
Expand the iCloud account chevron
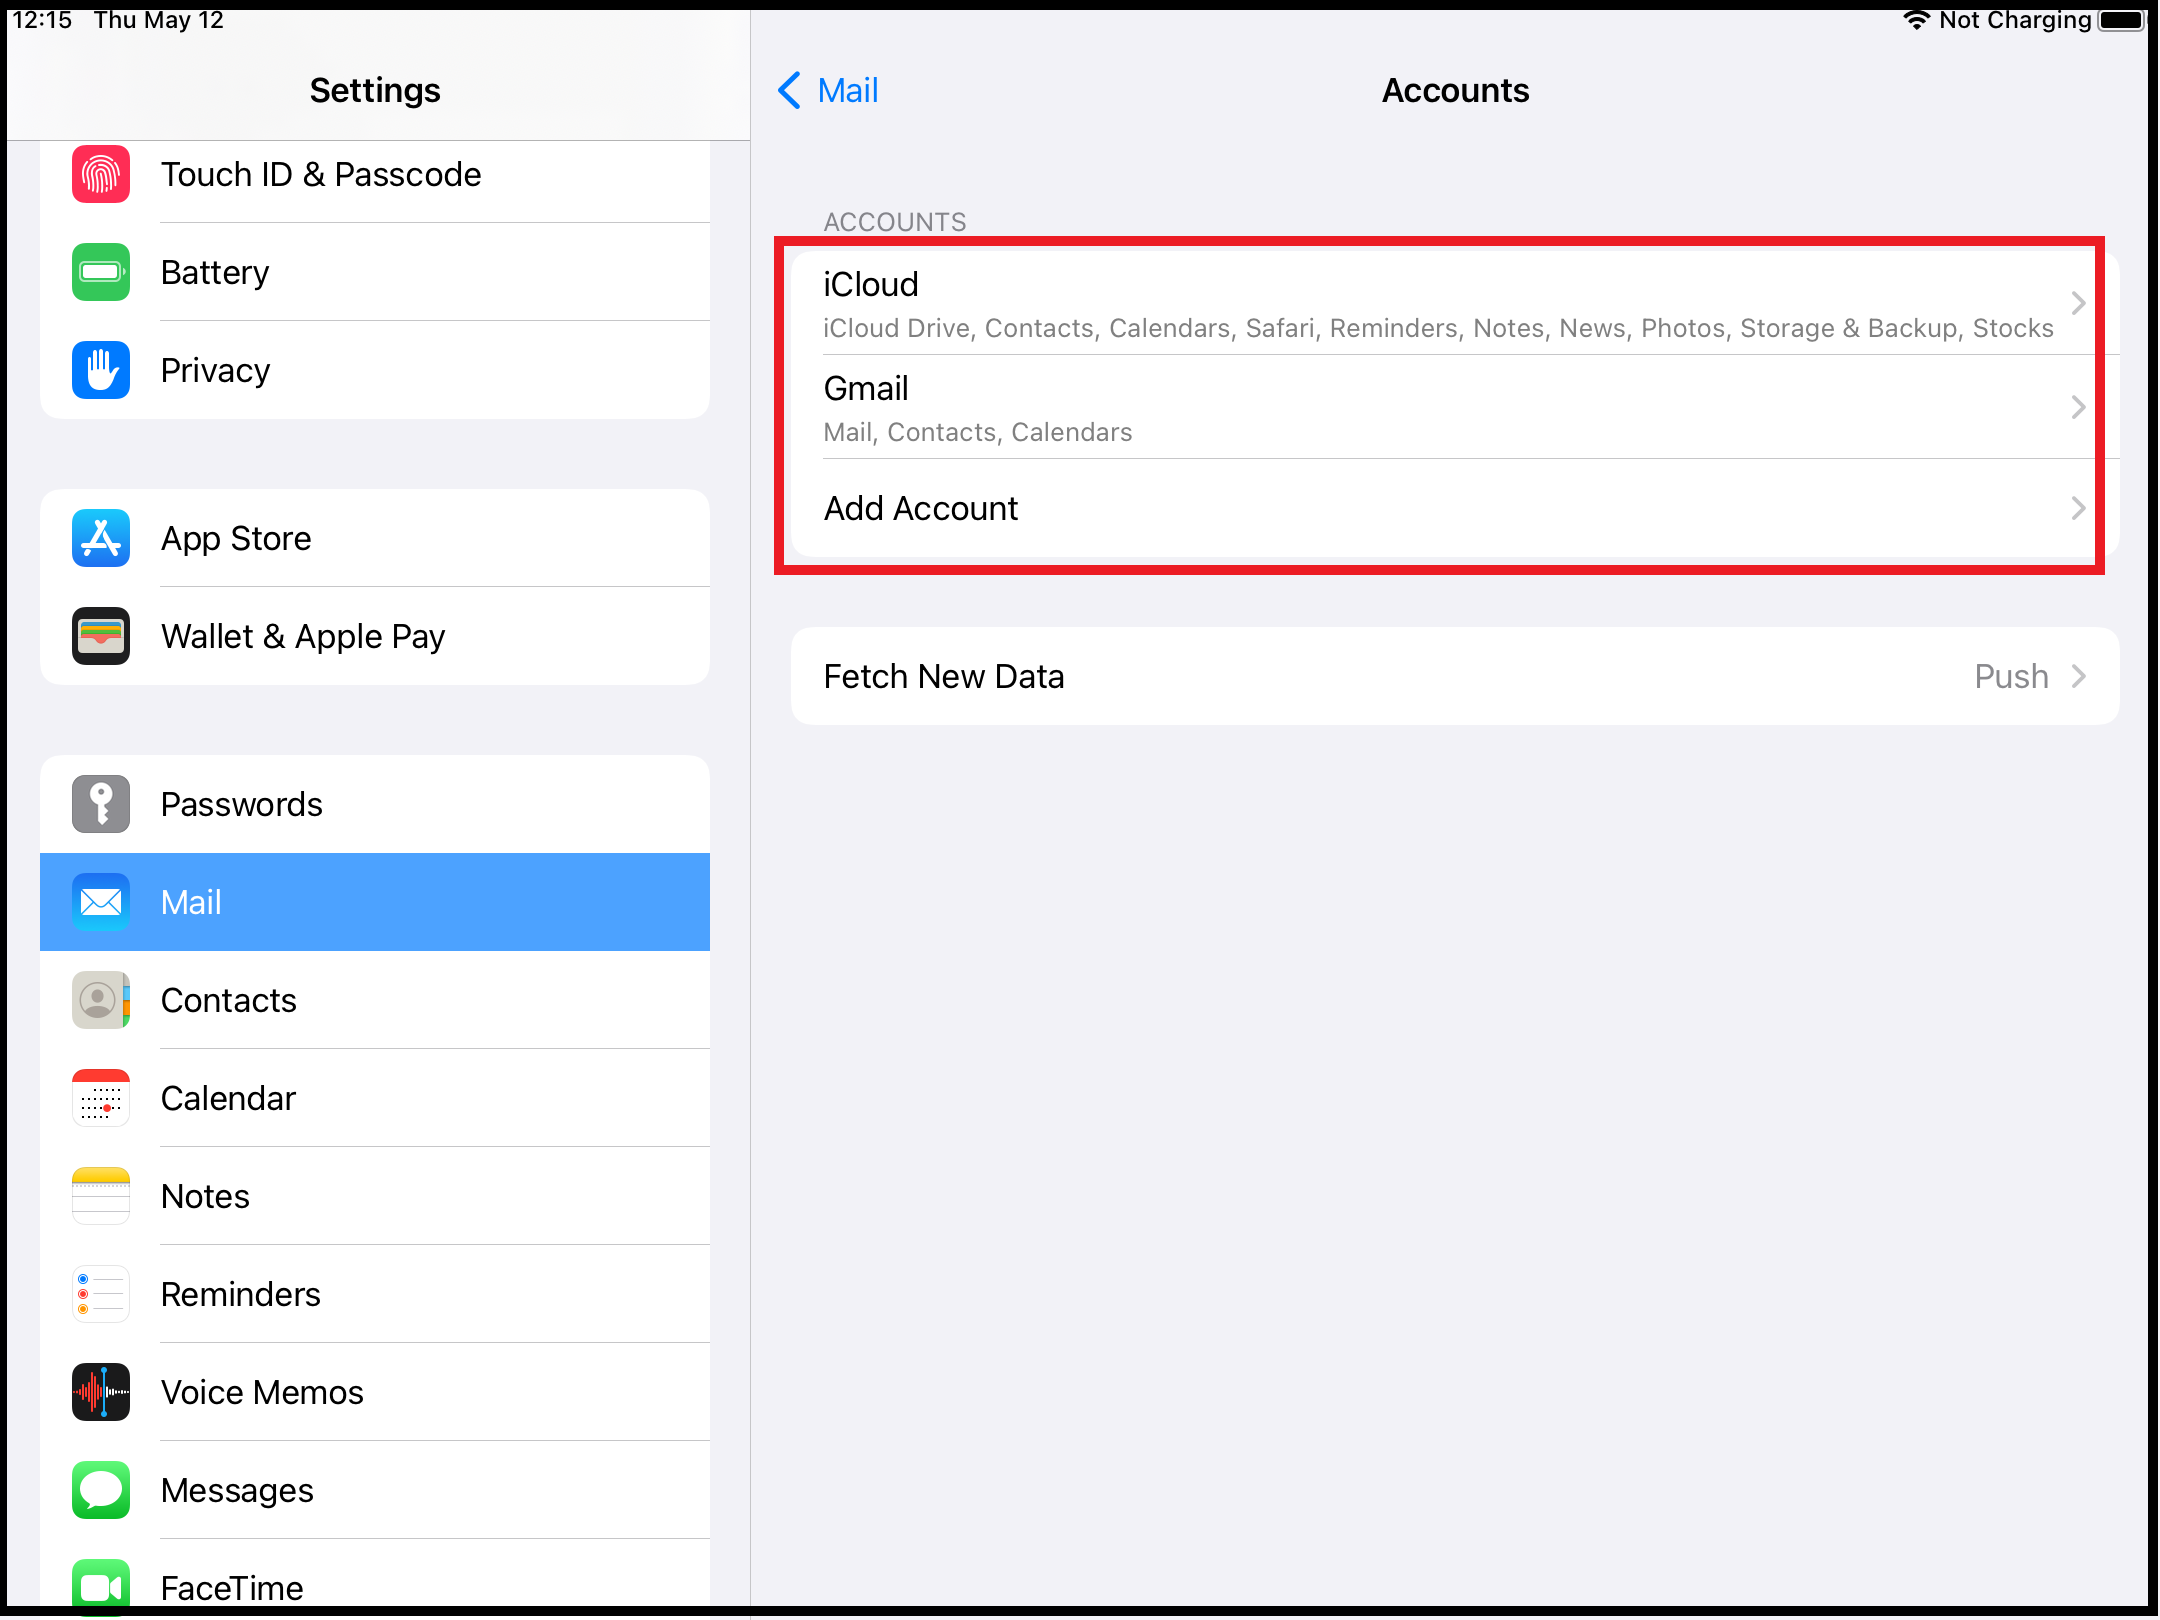coord(2078,303)
